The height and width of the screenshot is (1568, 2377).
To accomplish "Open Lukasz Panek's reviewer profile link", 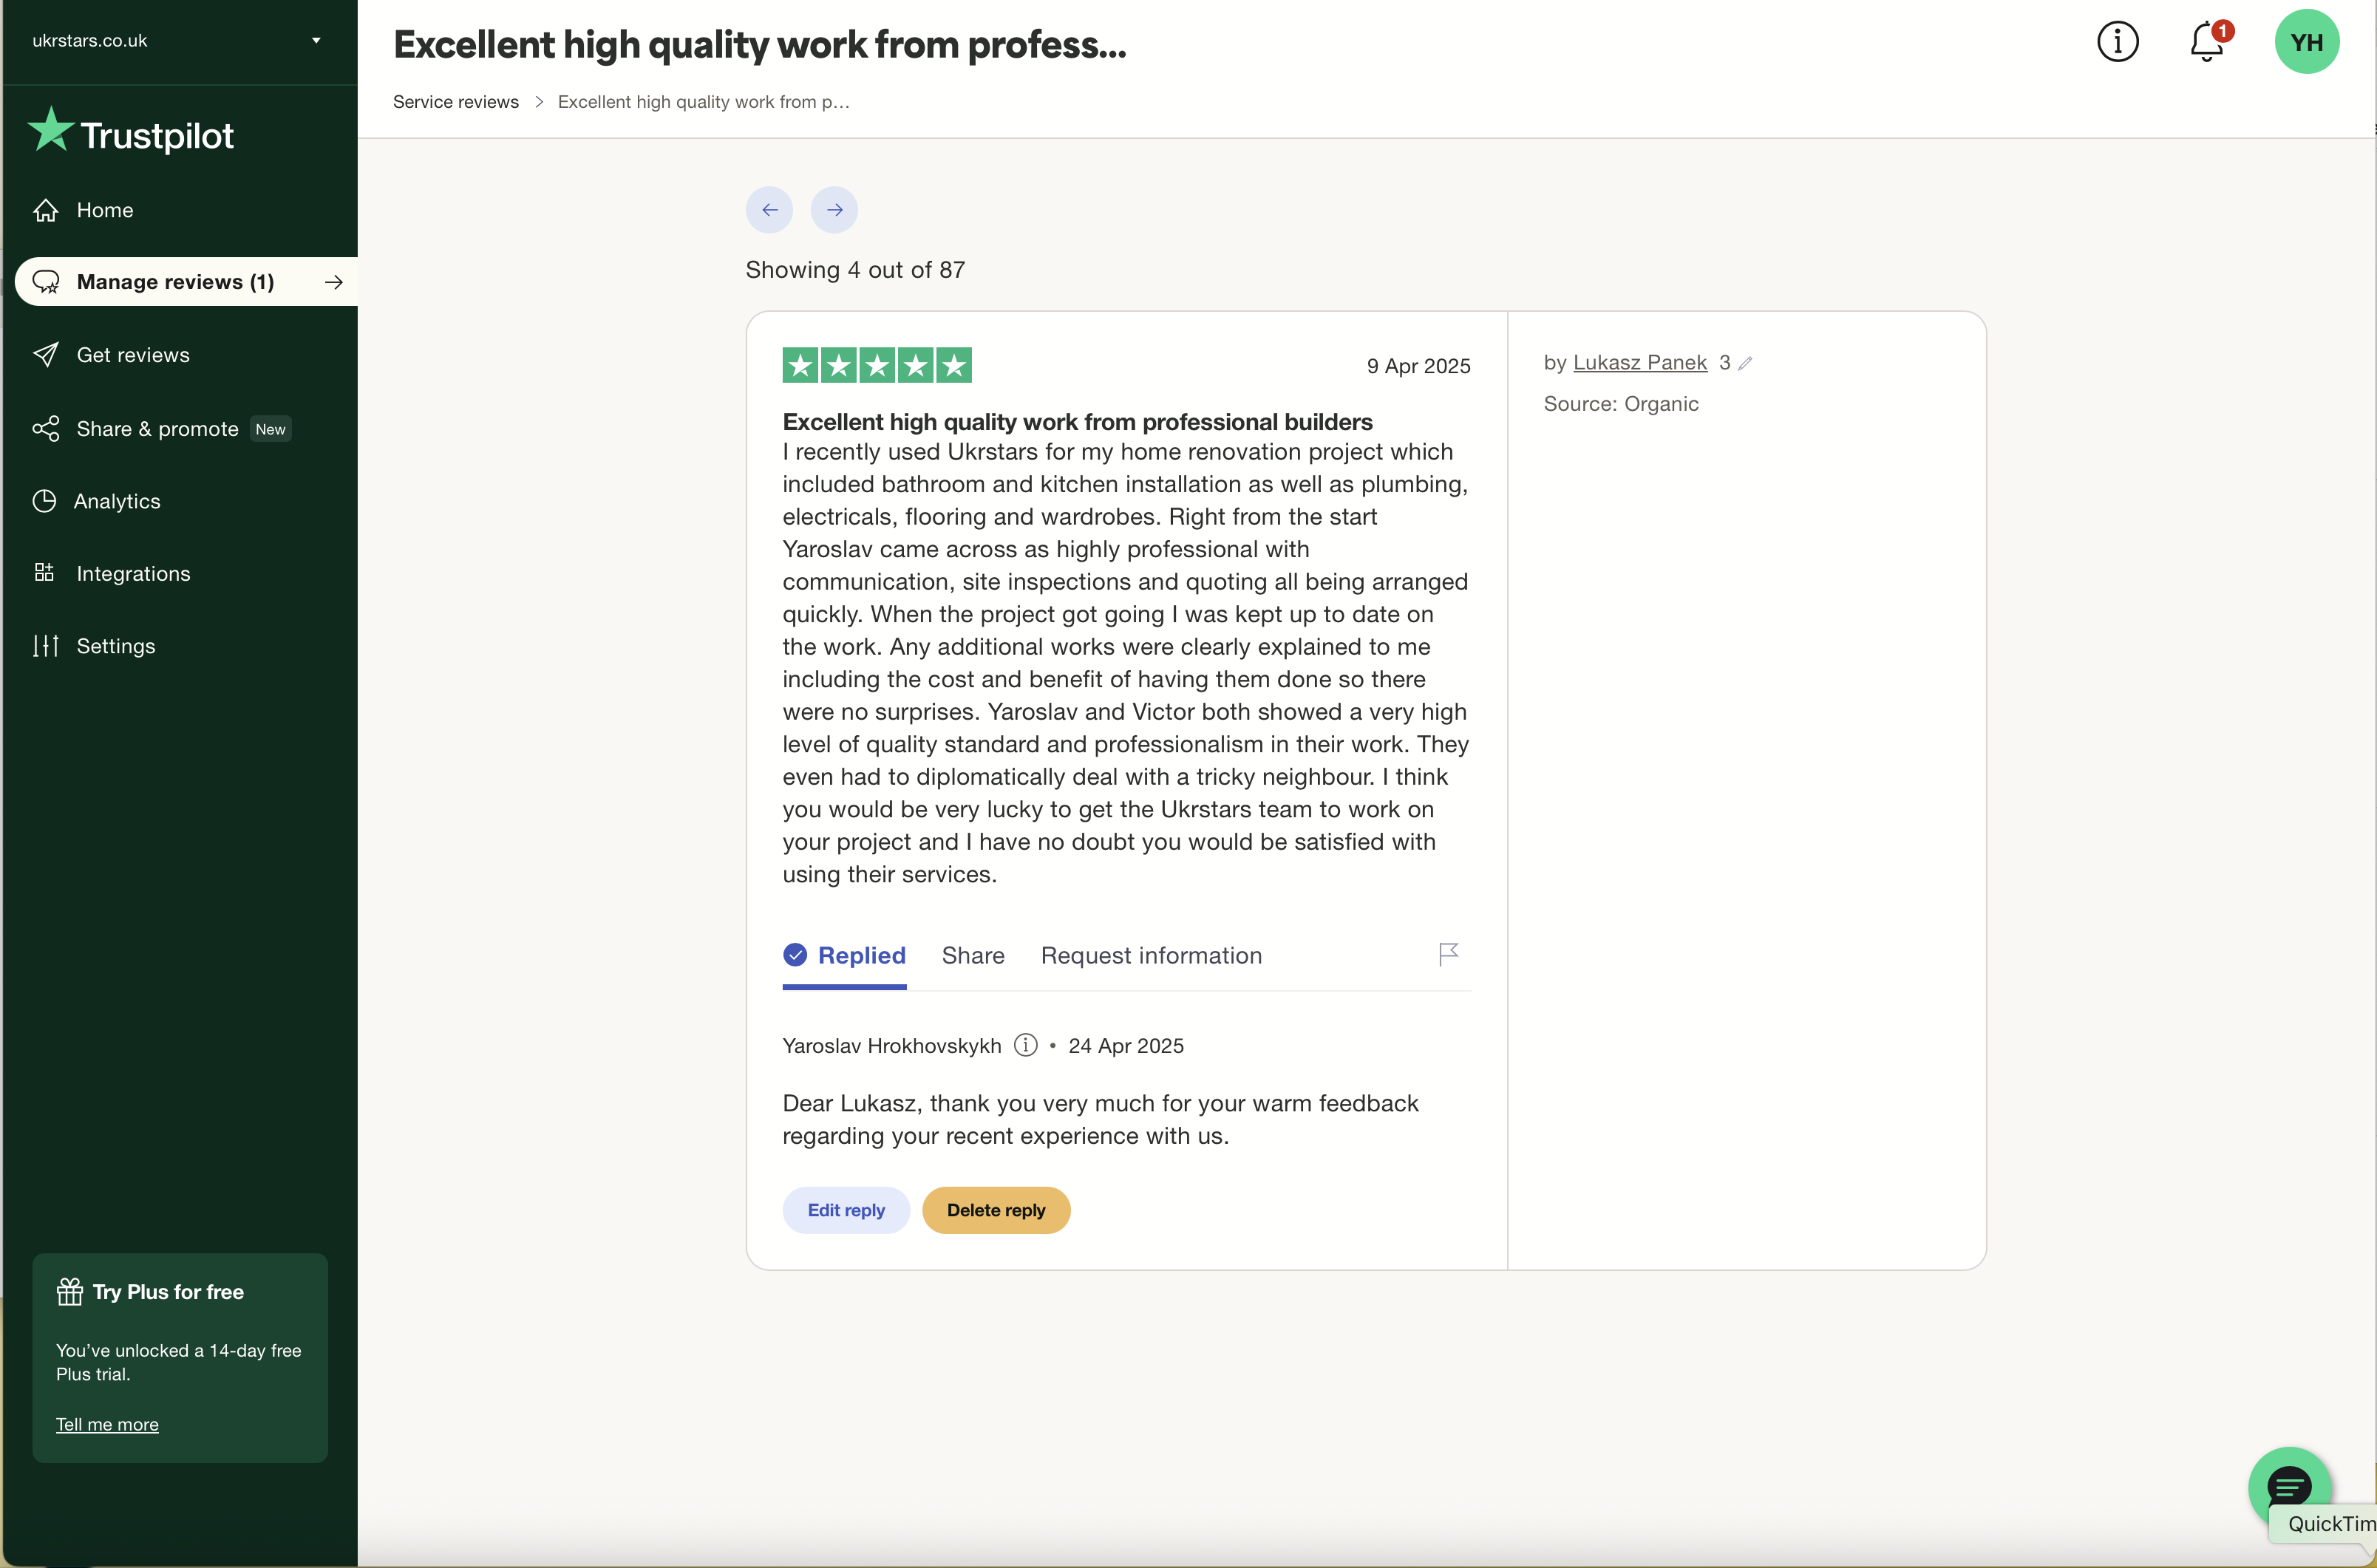I will coord(1639,363).
